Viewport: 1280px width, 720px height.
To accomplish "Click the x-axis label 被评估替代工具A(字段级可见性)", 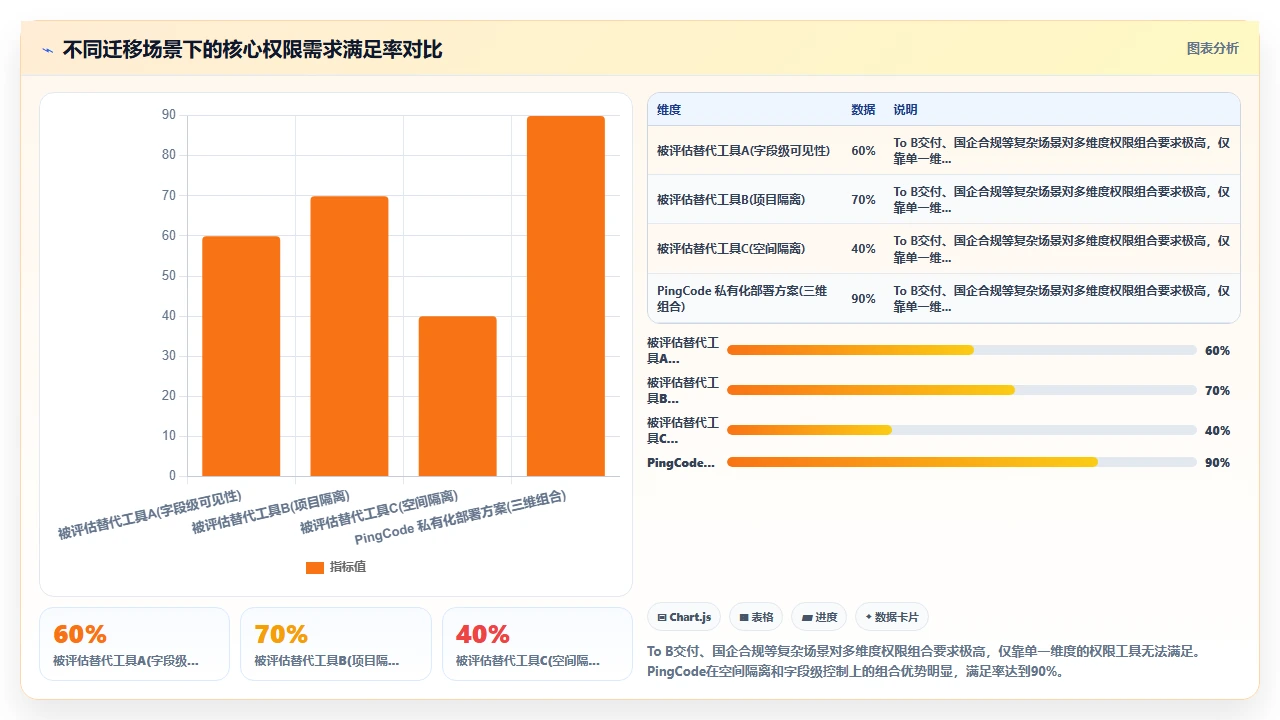I will coord(150,515).
